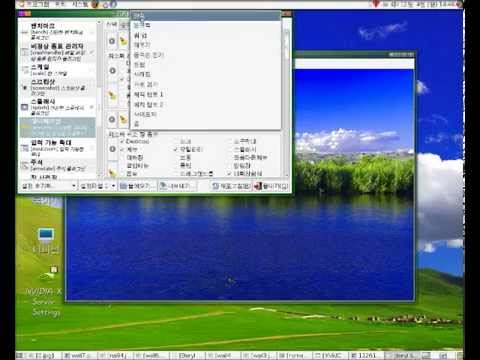Open the 설정파일 dropdown in bottom bar
This screenshot has height=360, width=480.
point(98,186)
